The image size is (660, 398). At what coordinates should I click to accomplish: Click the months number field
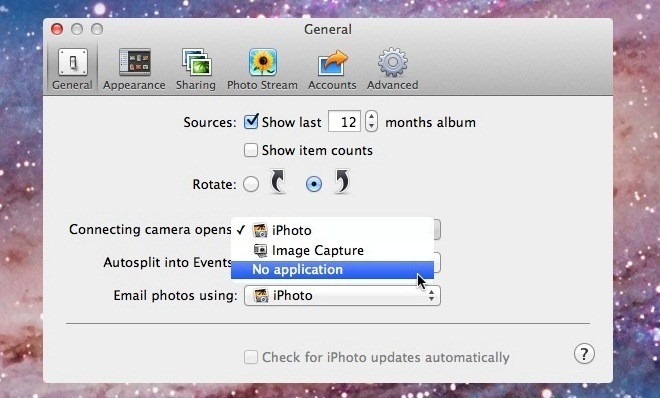(344, 122)
